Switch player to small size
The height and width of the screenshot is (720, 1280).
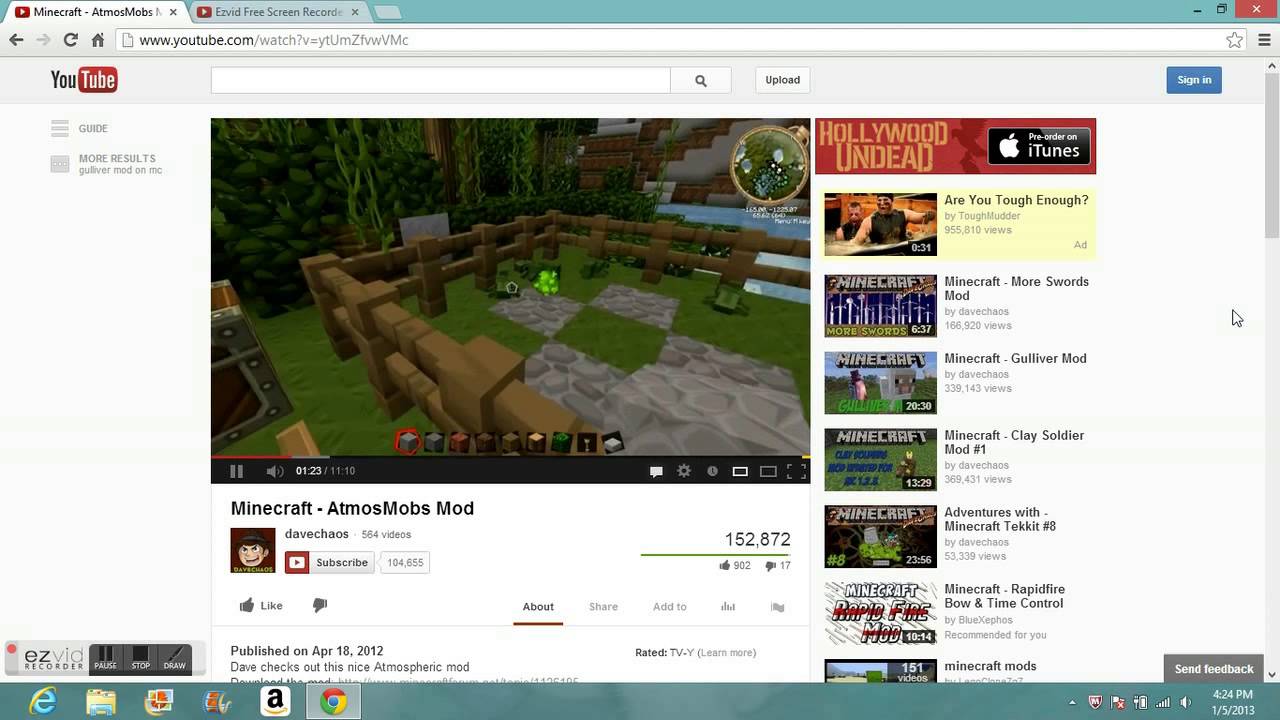tap(740, 471)
